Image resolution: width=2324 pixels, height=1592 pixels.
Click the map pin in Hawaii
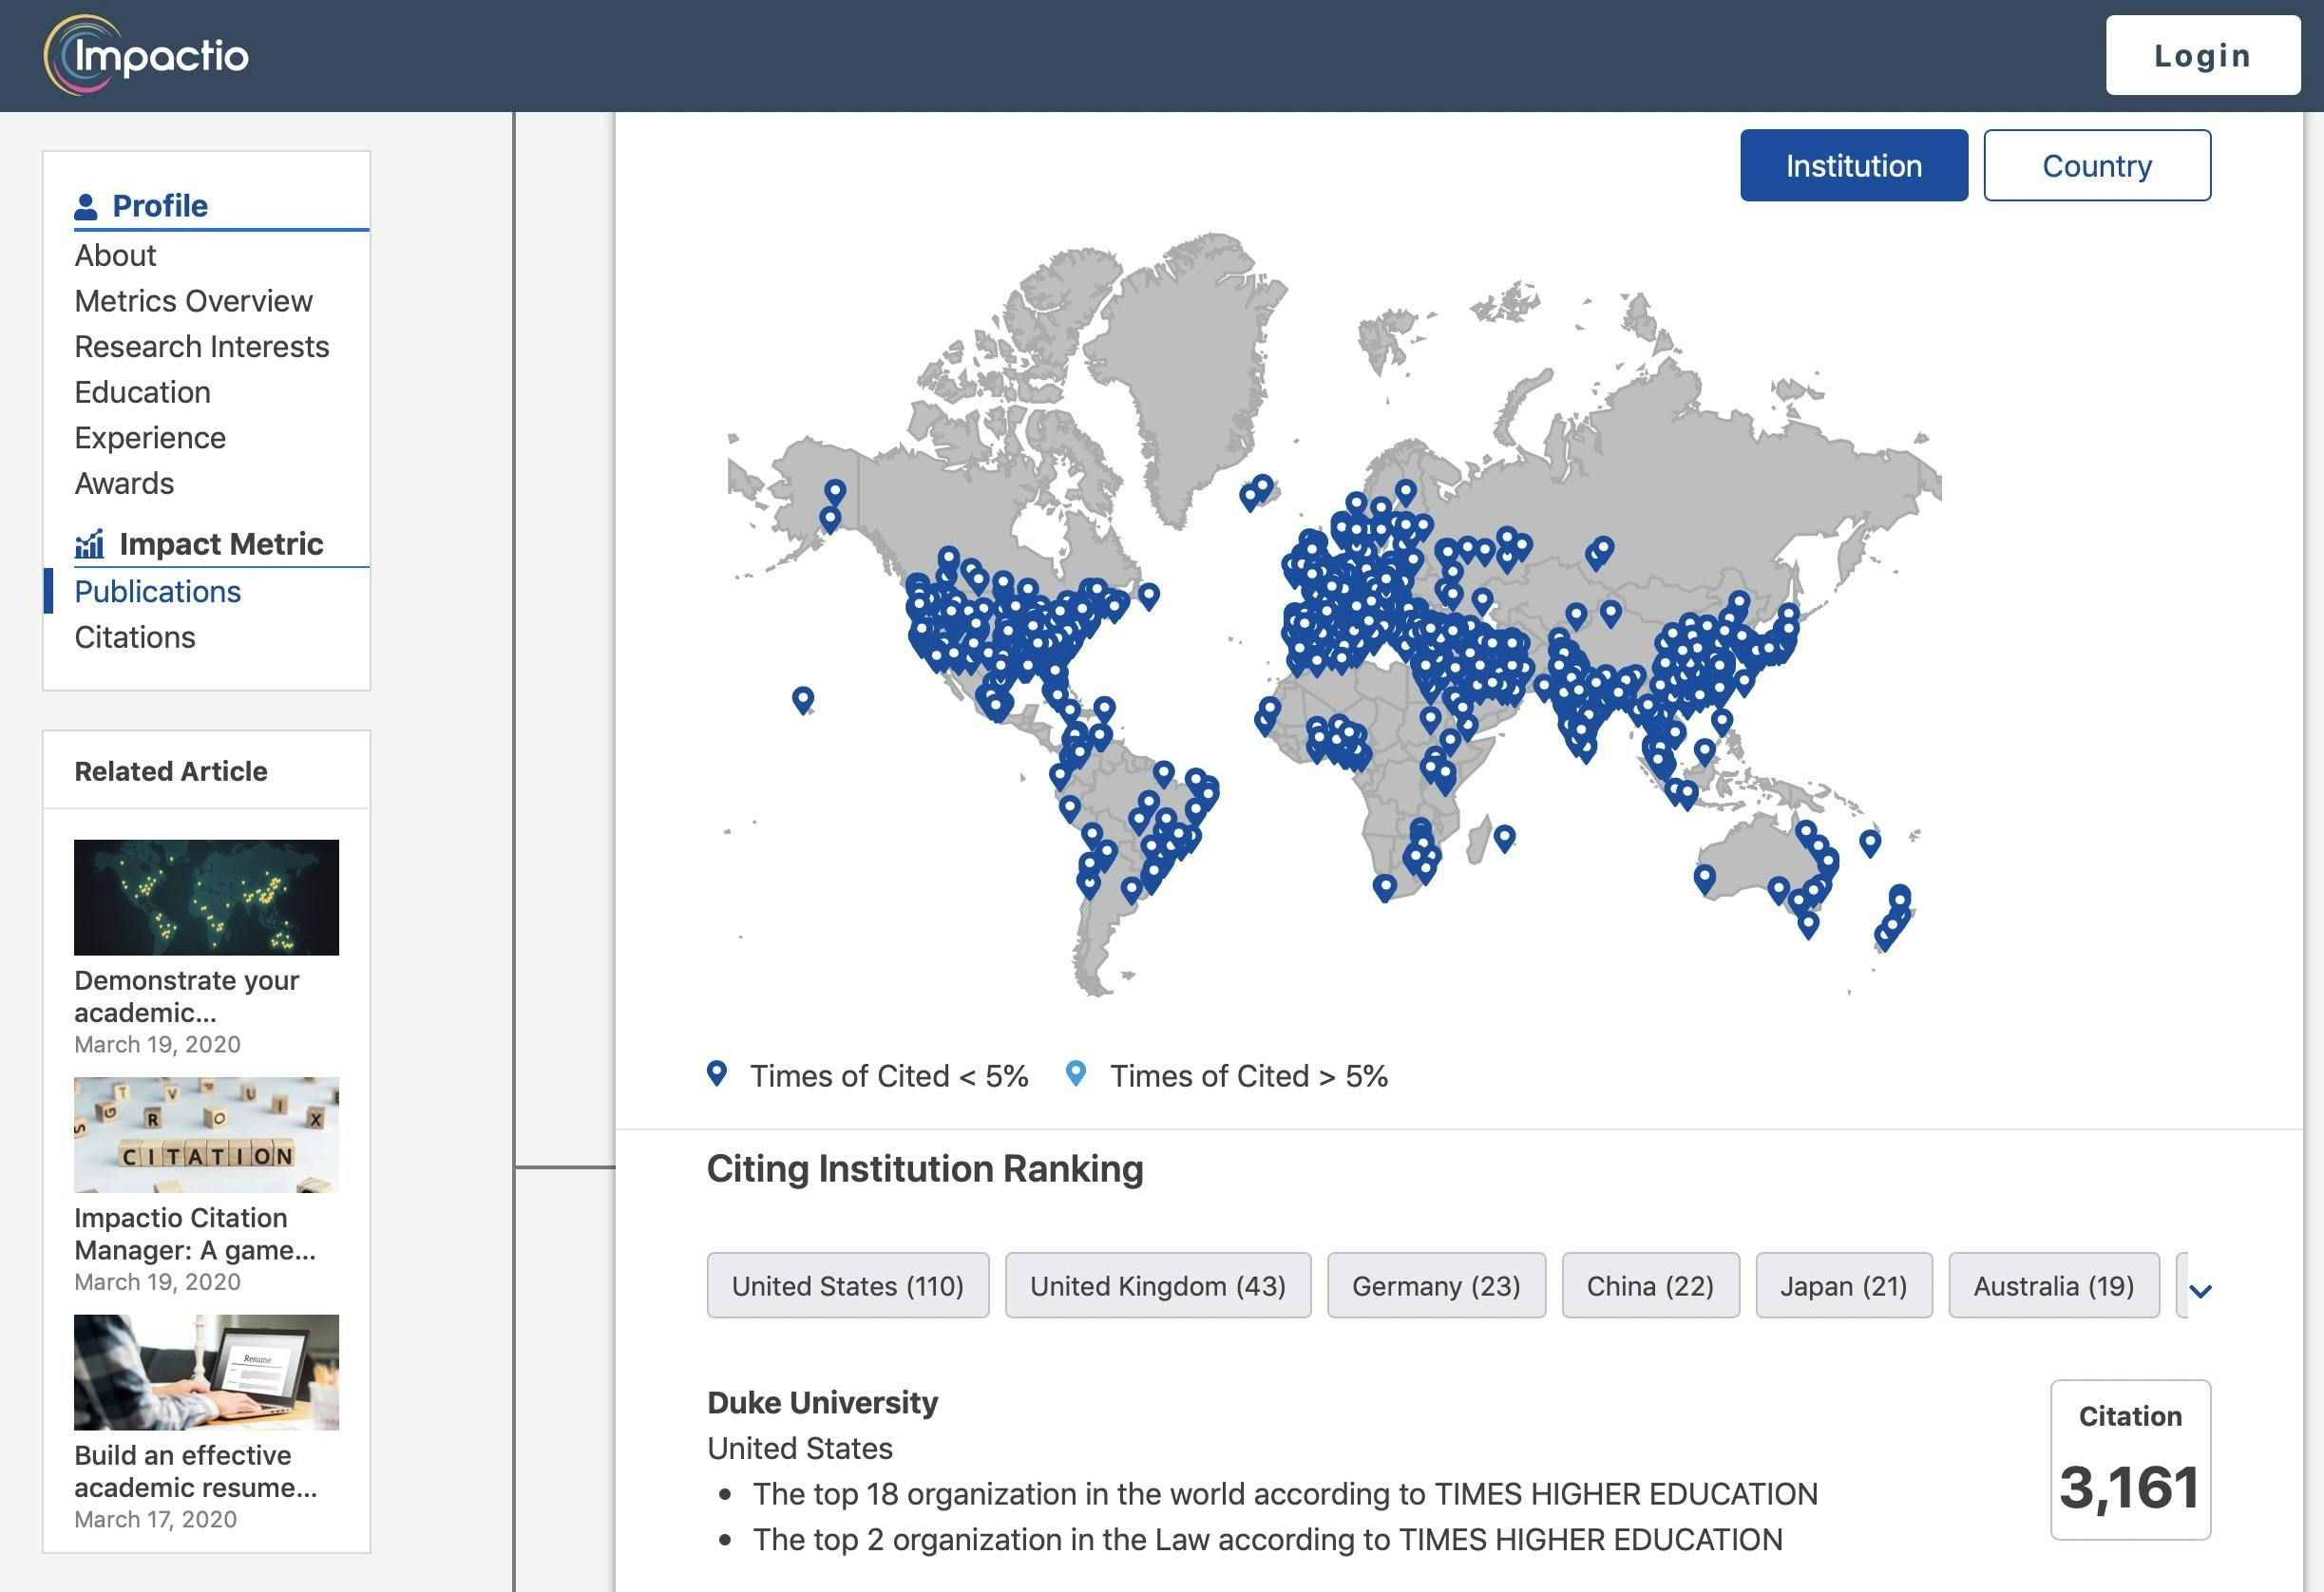tap(802, 698)
